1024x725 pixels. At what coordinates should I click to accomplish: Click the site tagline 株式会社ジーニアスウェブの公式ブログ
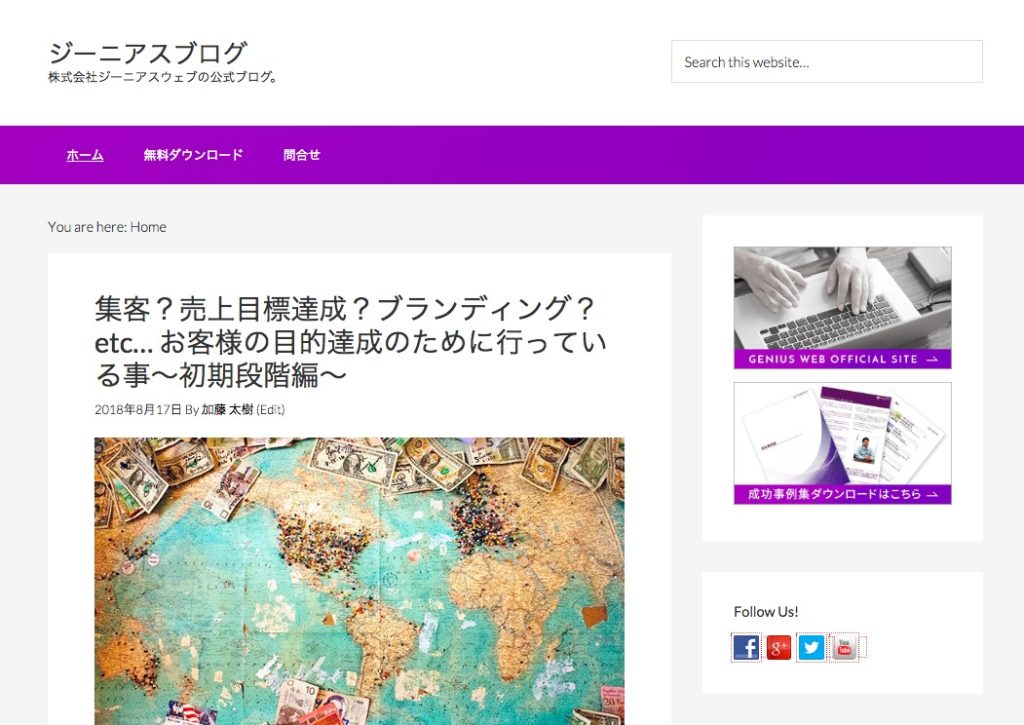[164, 77]
